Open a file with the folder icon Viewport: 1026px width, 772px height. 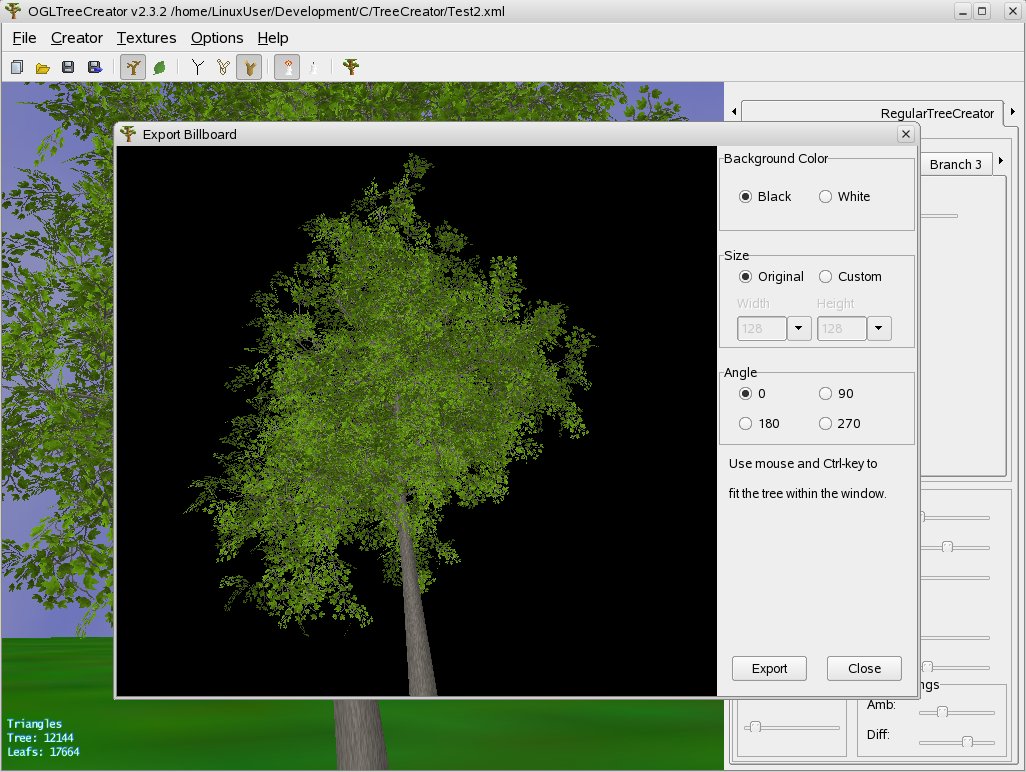43,67
